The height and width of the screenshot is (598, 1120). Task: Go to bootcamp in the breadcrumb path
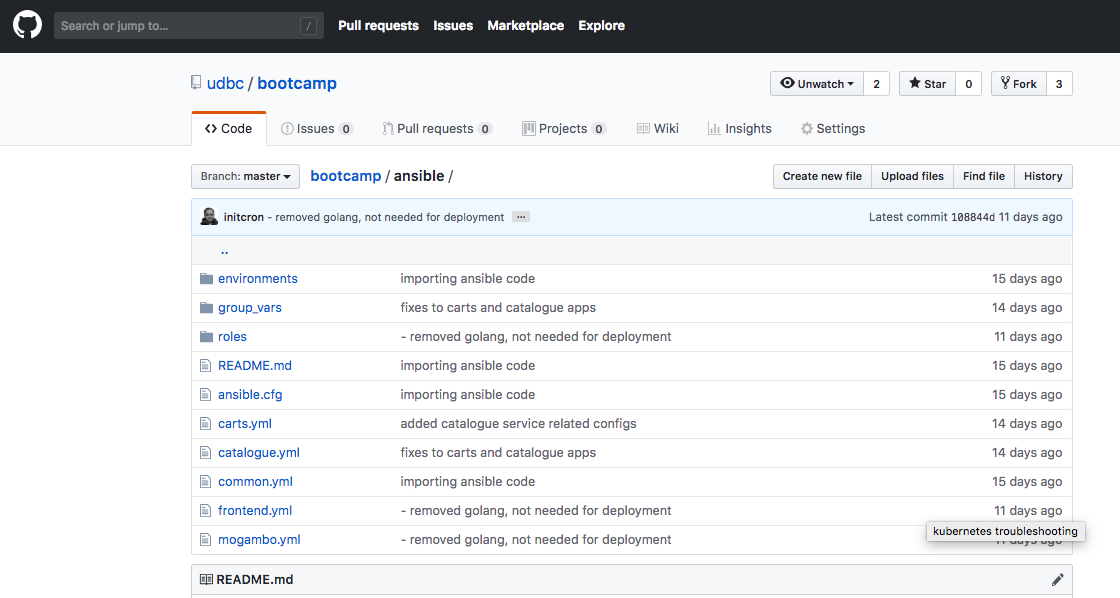[x=346, y=176]
